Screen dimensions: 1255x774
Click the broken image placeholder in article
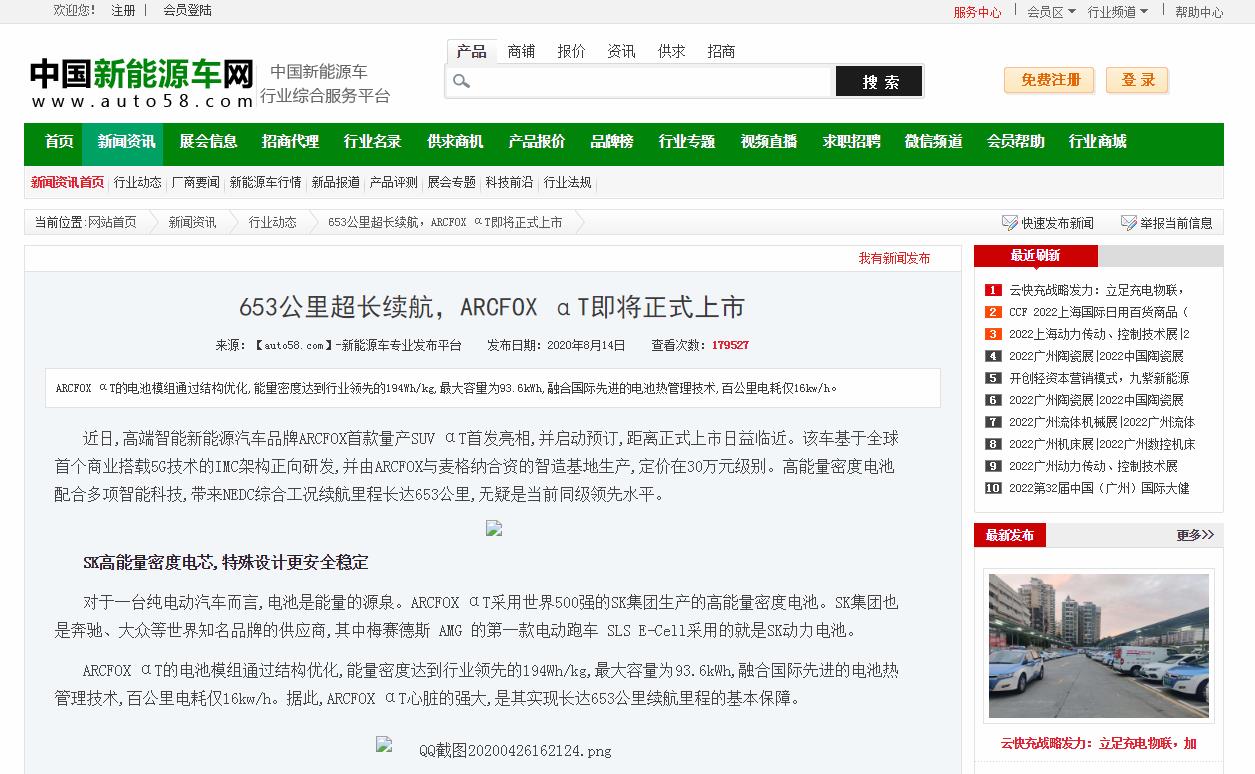[494, 528]
